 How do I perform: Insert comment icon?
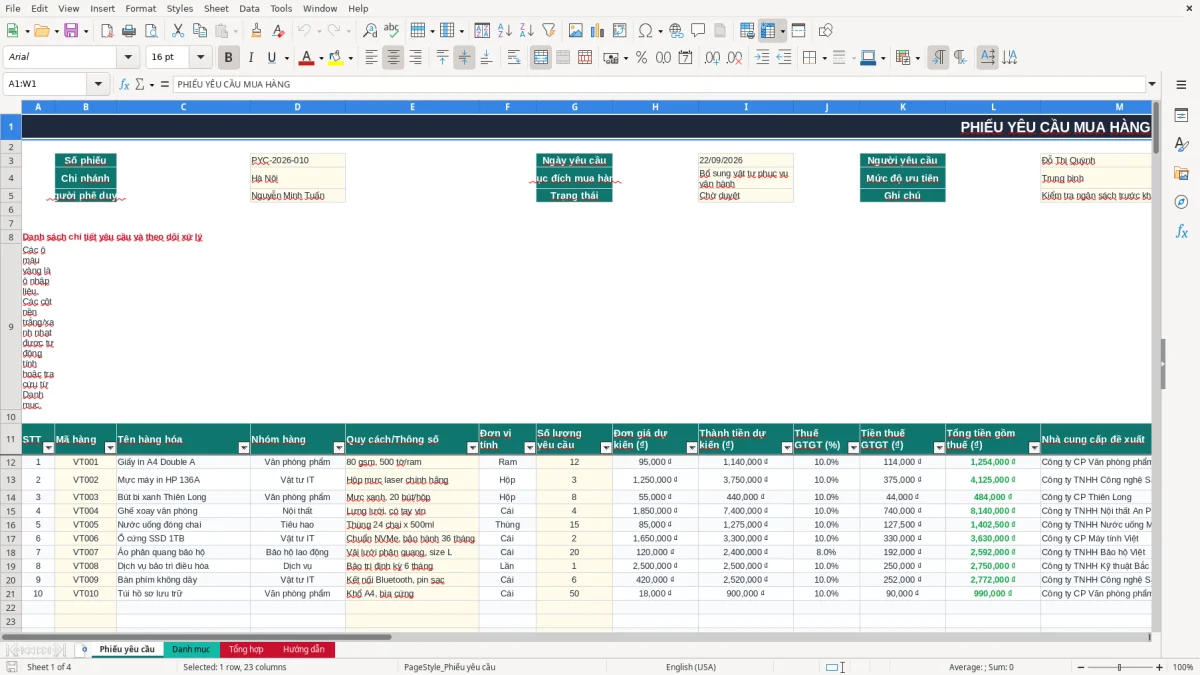pos(698,31)
